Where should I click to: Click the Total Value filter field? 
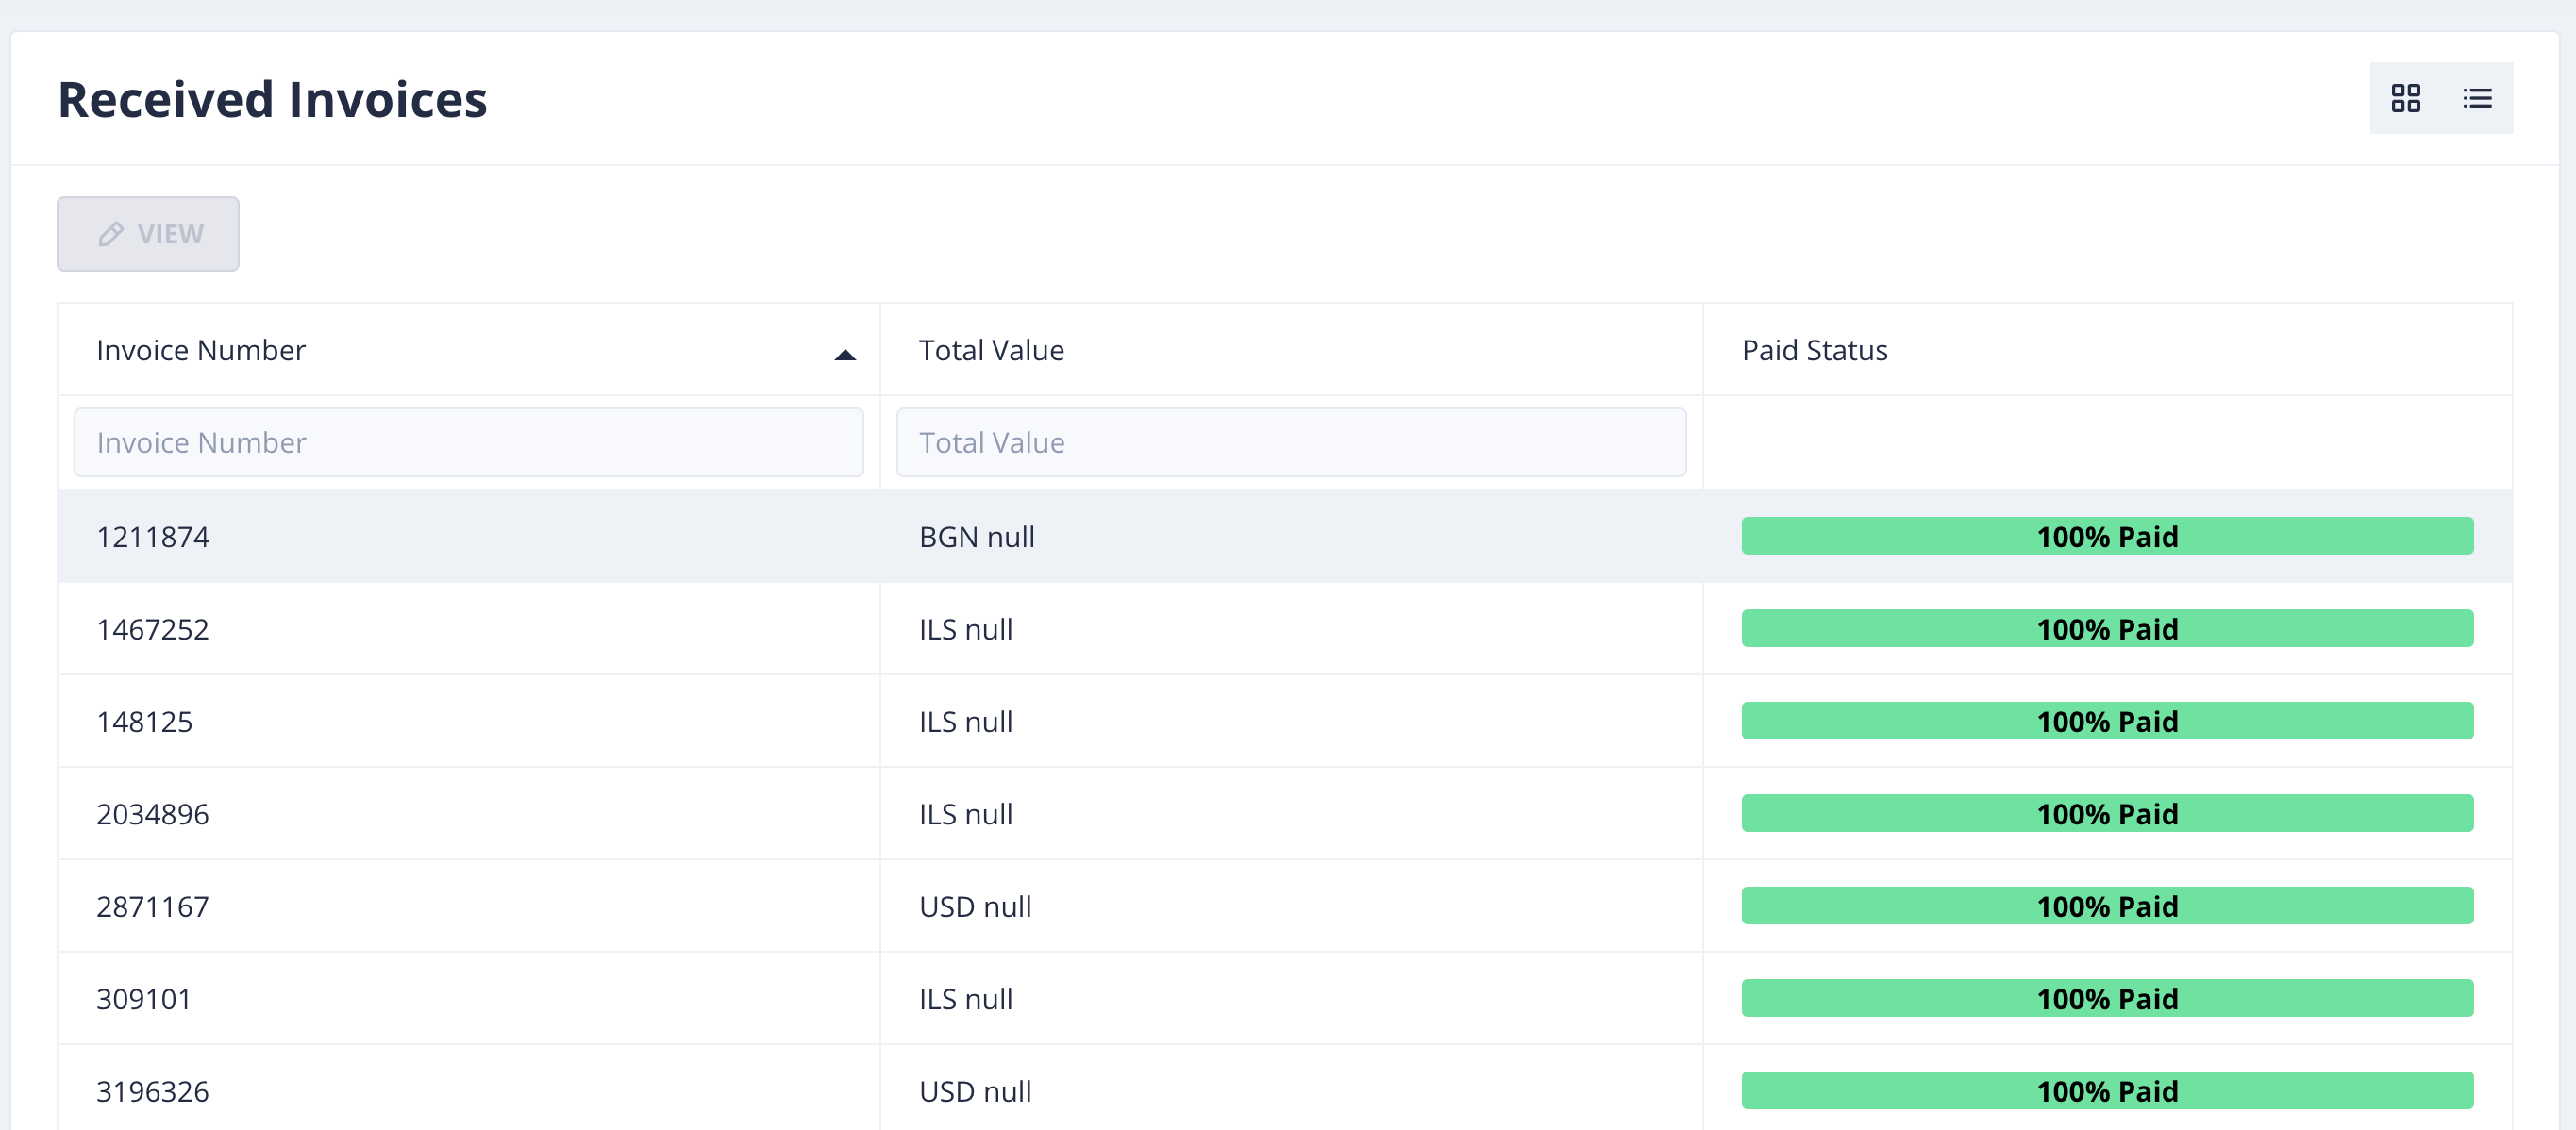coord(1291,442)
